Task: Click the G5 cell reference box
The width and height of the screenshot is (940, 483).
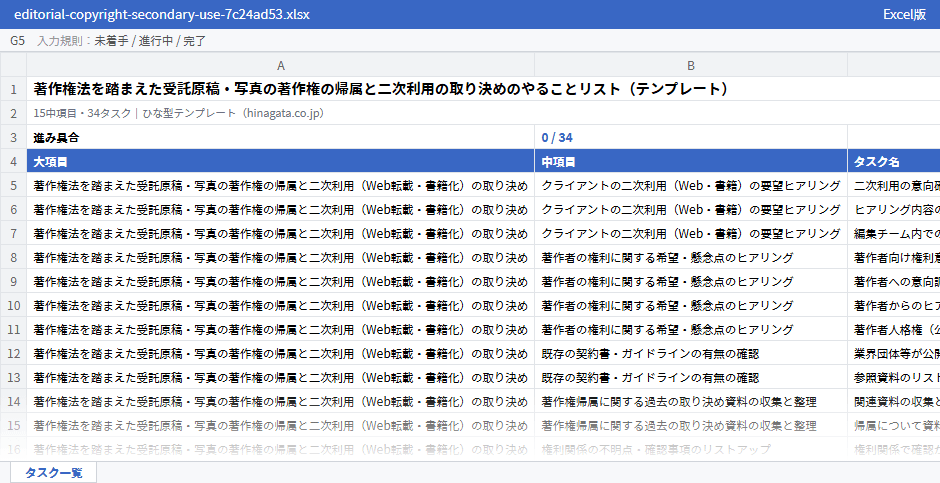Action: pyautogui.click(x=17, y=41)
